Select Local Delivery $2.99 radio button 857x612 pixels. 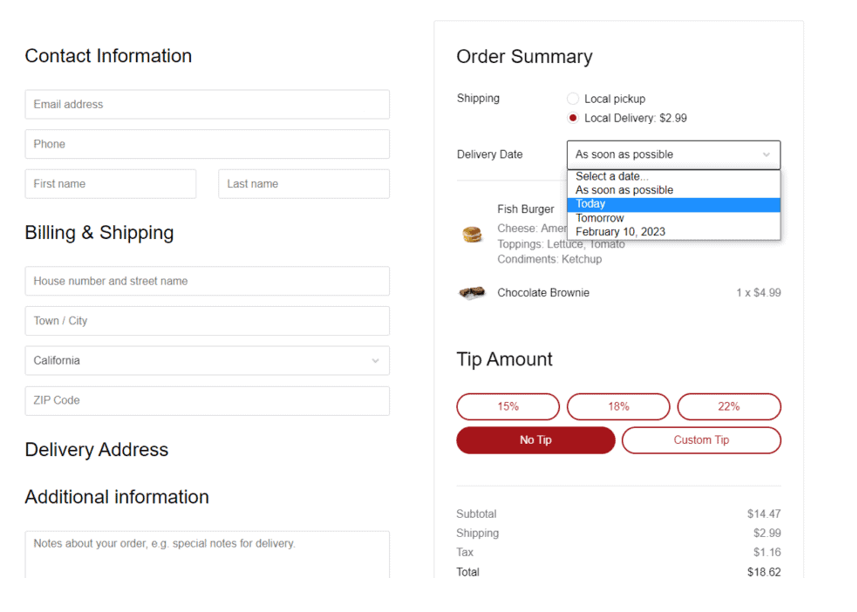(573, 118)
